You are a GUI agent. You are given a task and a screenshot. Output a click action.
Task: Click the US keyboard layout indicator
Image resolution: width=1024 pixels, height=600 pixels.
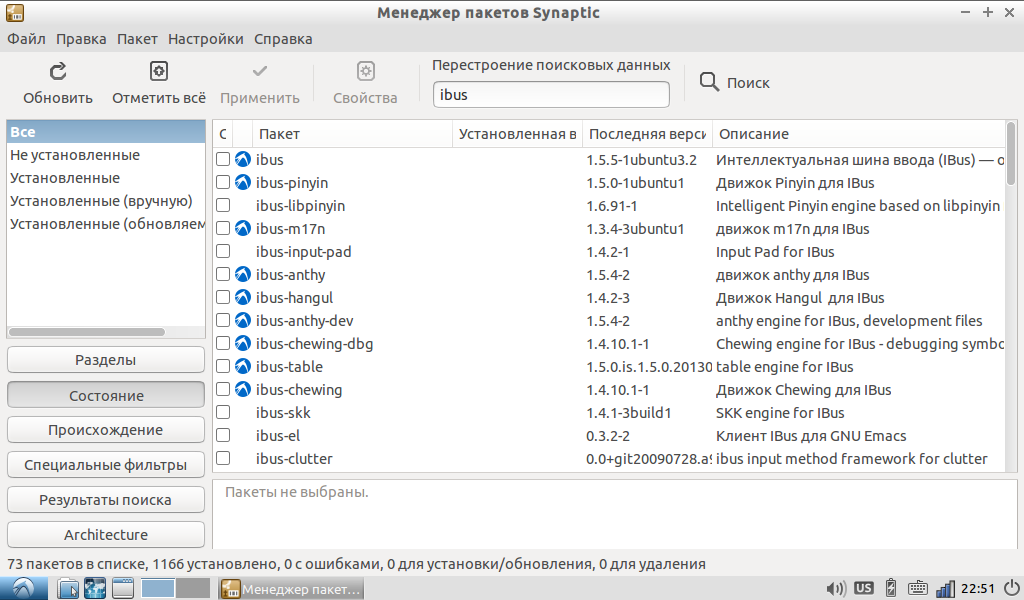tap(863, 588)
